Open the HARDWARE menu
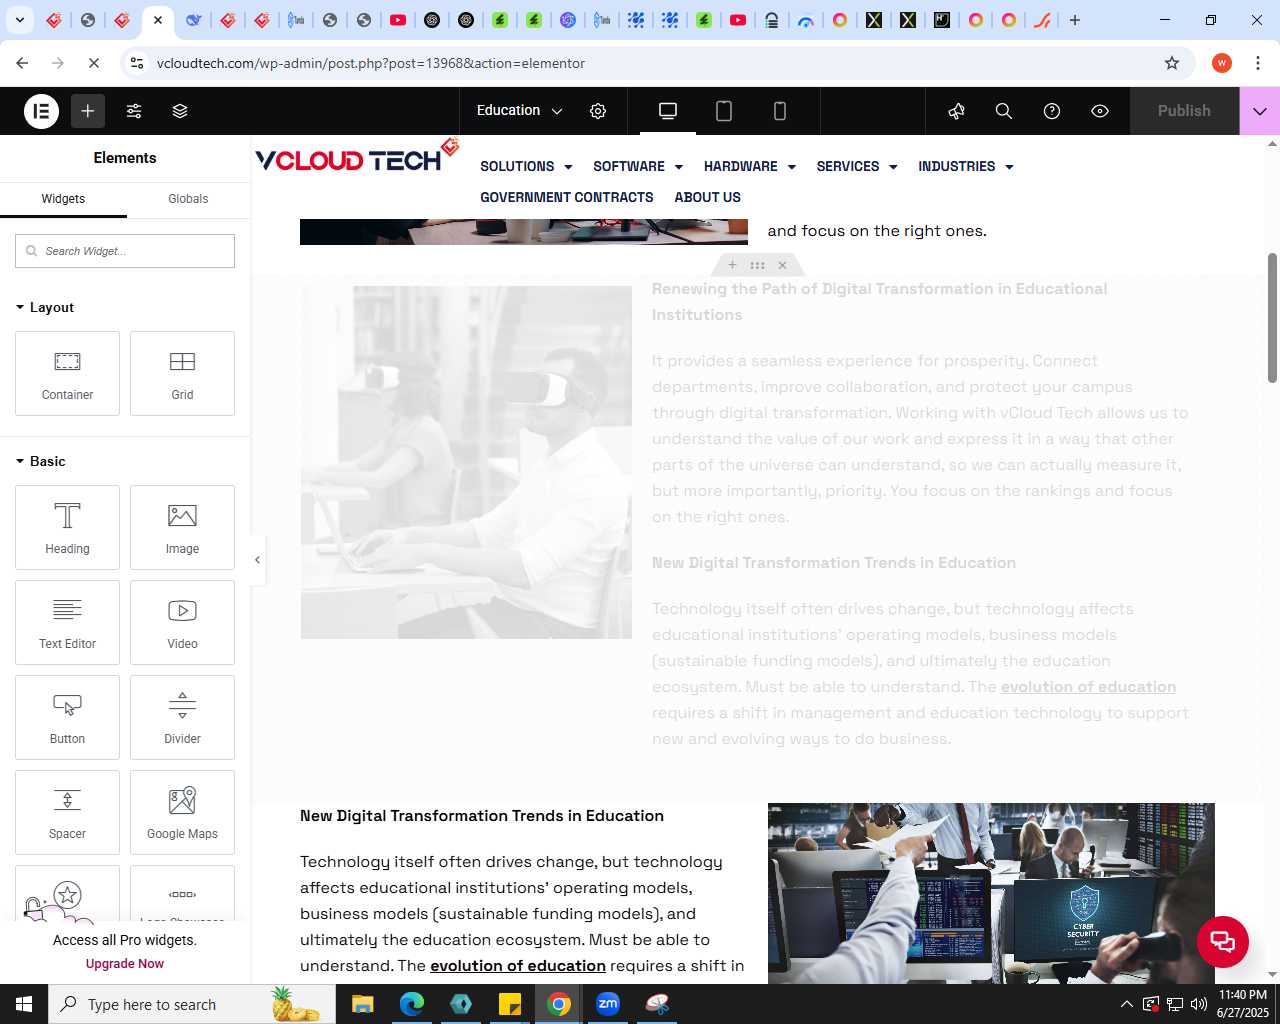 click(x=750, y=166)
